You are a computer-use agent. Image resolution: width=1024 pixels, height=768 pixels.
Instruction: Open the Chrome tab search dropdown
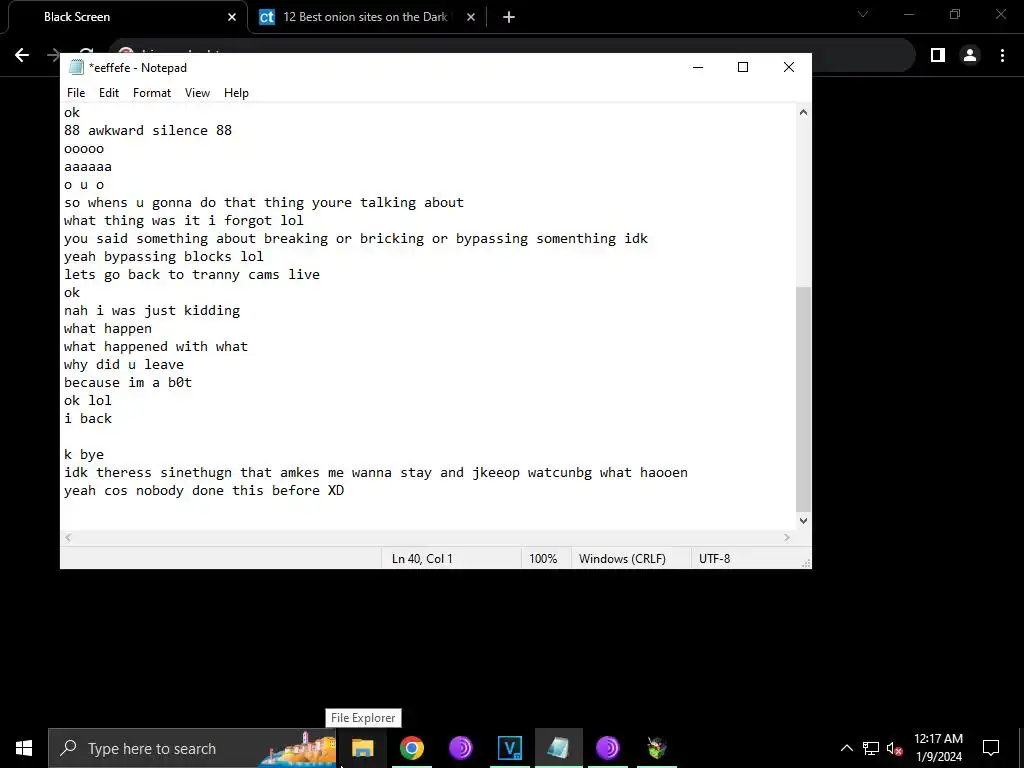click(x=863, y=14)
